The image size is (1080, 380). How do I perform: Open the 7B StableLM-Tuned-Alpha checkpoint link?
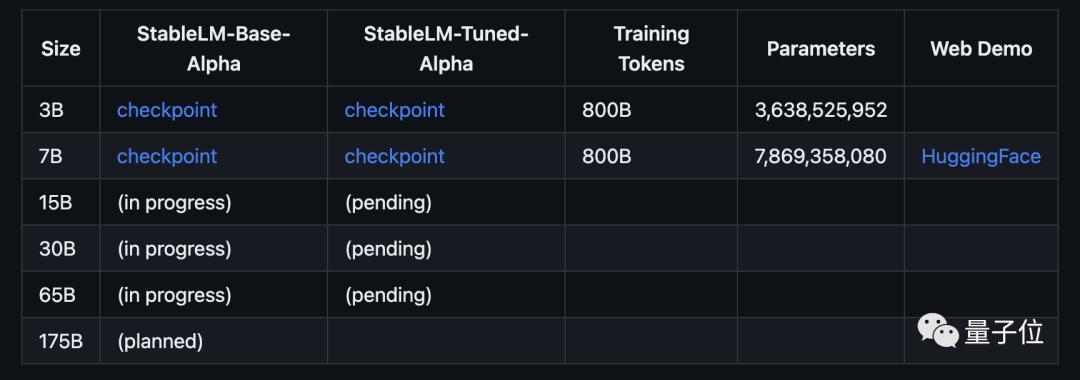tap(395, 156)
